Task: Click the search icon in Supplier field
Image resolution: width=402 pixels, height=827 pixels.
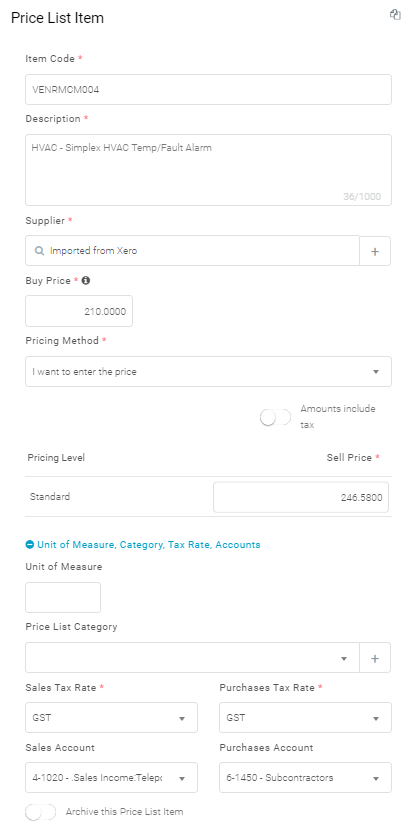Action: tap(39, 251)
